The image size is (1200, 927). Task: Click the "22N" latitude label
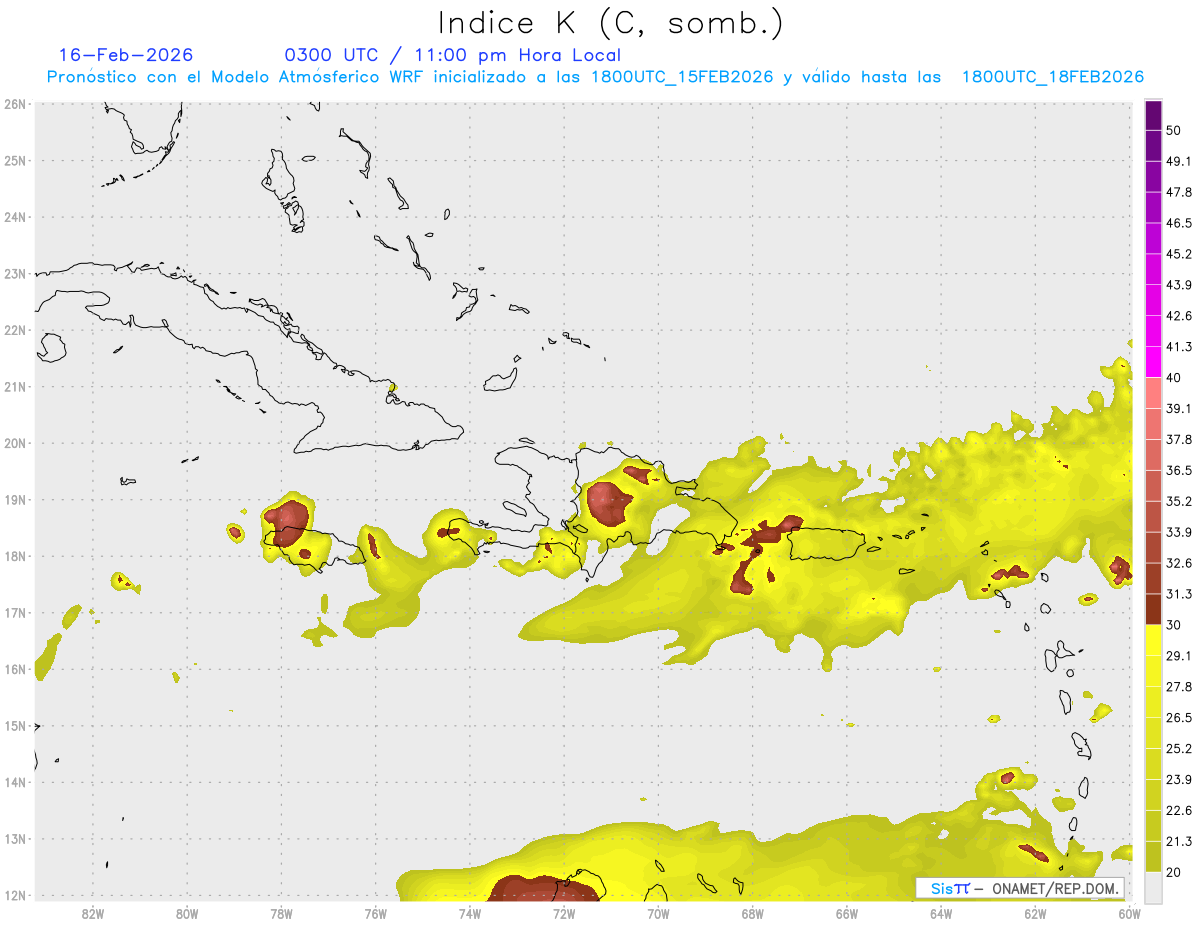(x=15, y=330)
